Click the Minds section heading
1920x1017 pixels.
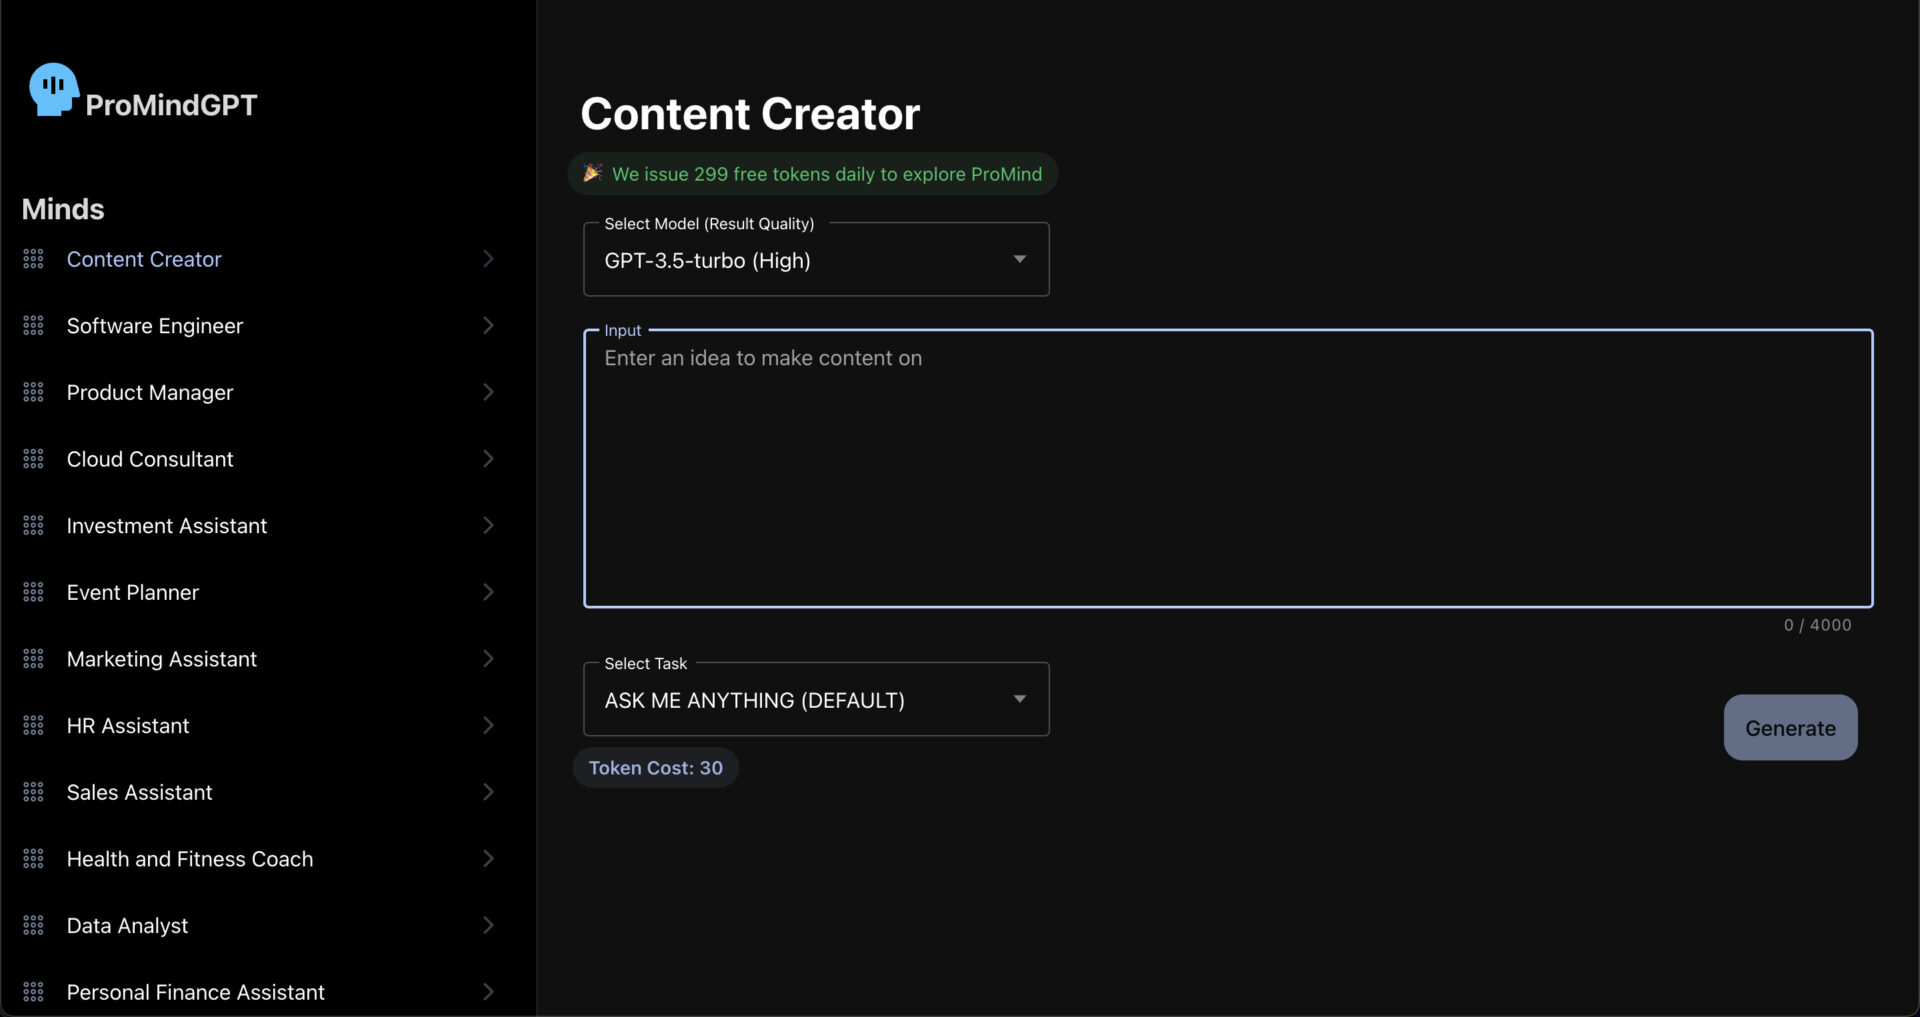coord(63,209)
